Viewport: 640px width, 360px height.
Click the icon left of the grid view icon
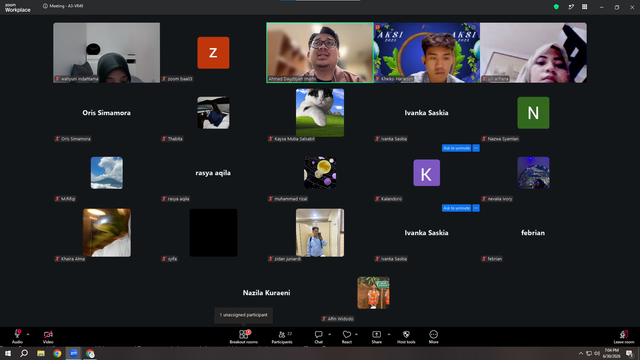coord(571,7)
